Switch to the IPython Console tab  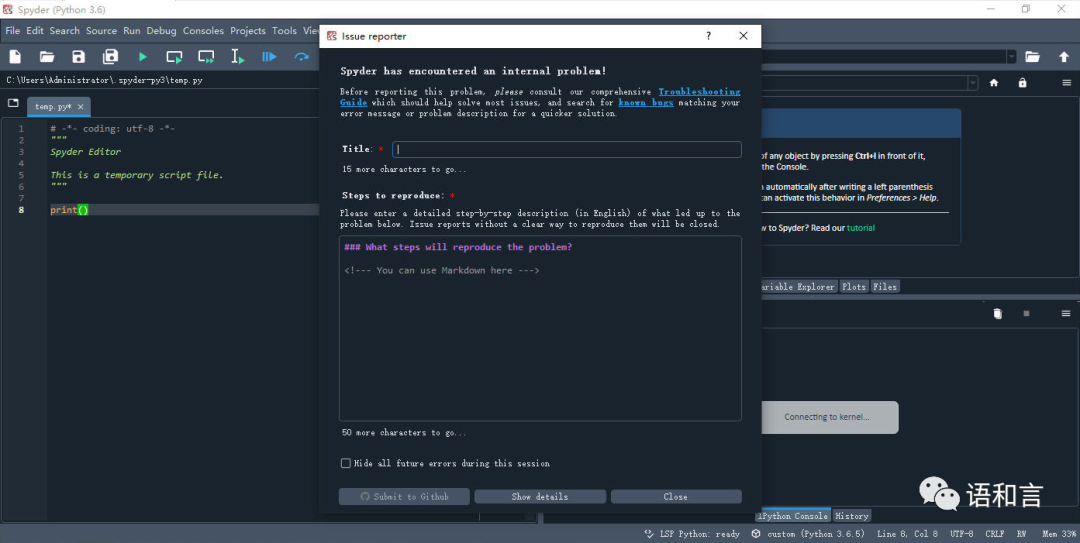(793, 515)
